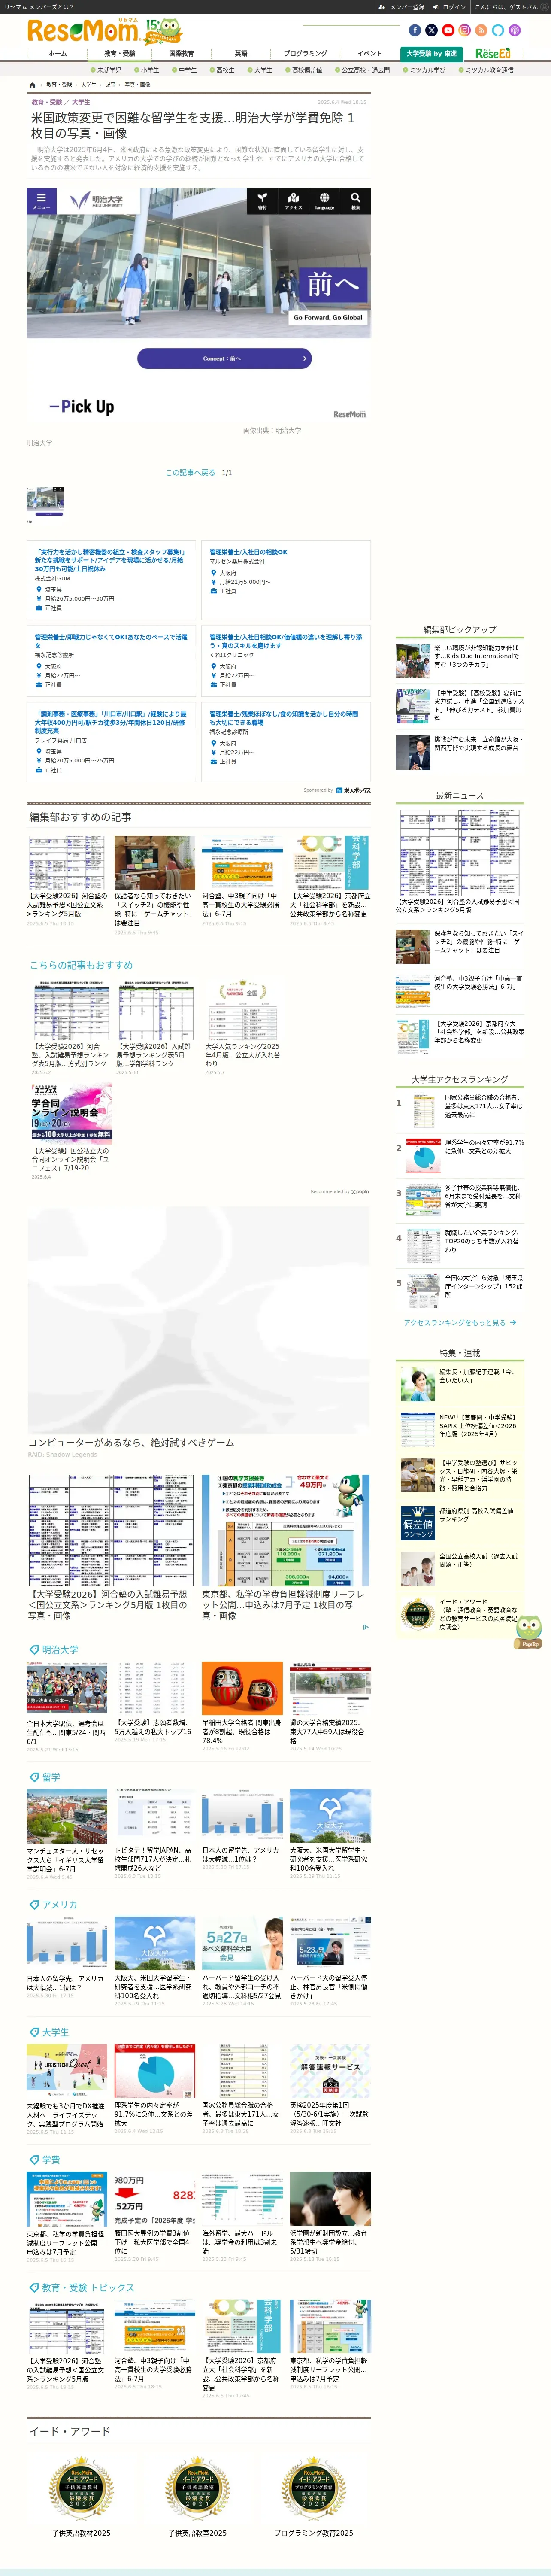Open the 留学 tag section heading
The image size is (551, 2576).
coord(50,1777)
